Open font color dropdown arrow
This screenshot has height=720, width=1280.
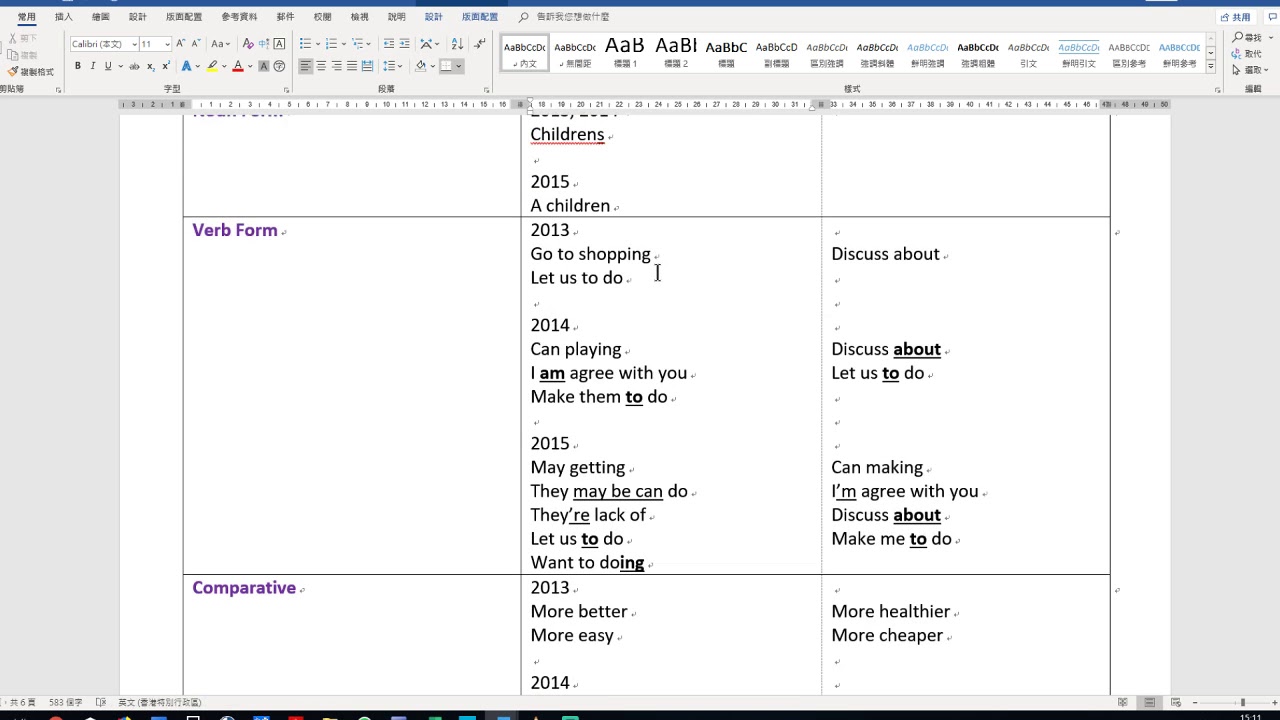250,66
